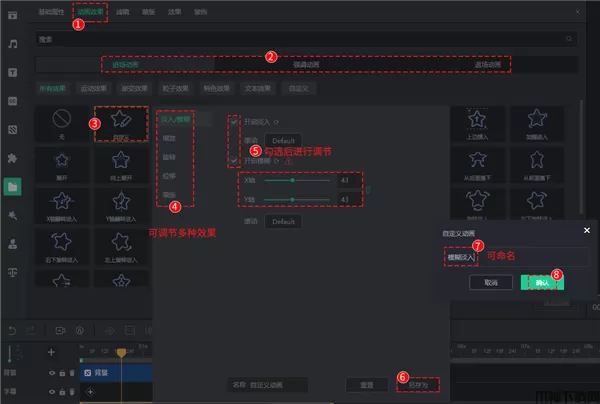Filter by 运动效果 category
The width and height of the screenshot is (600, 404).
point(93,88)
